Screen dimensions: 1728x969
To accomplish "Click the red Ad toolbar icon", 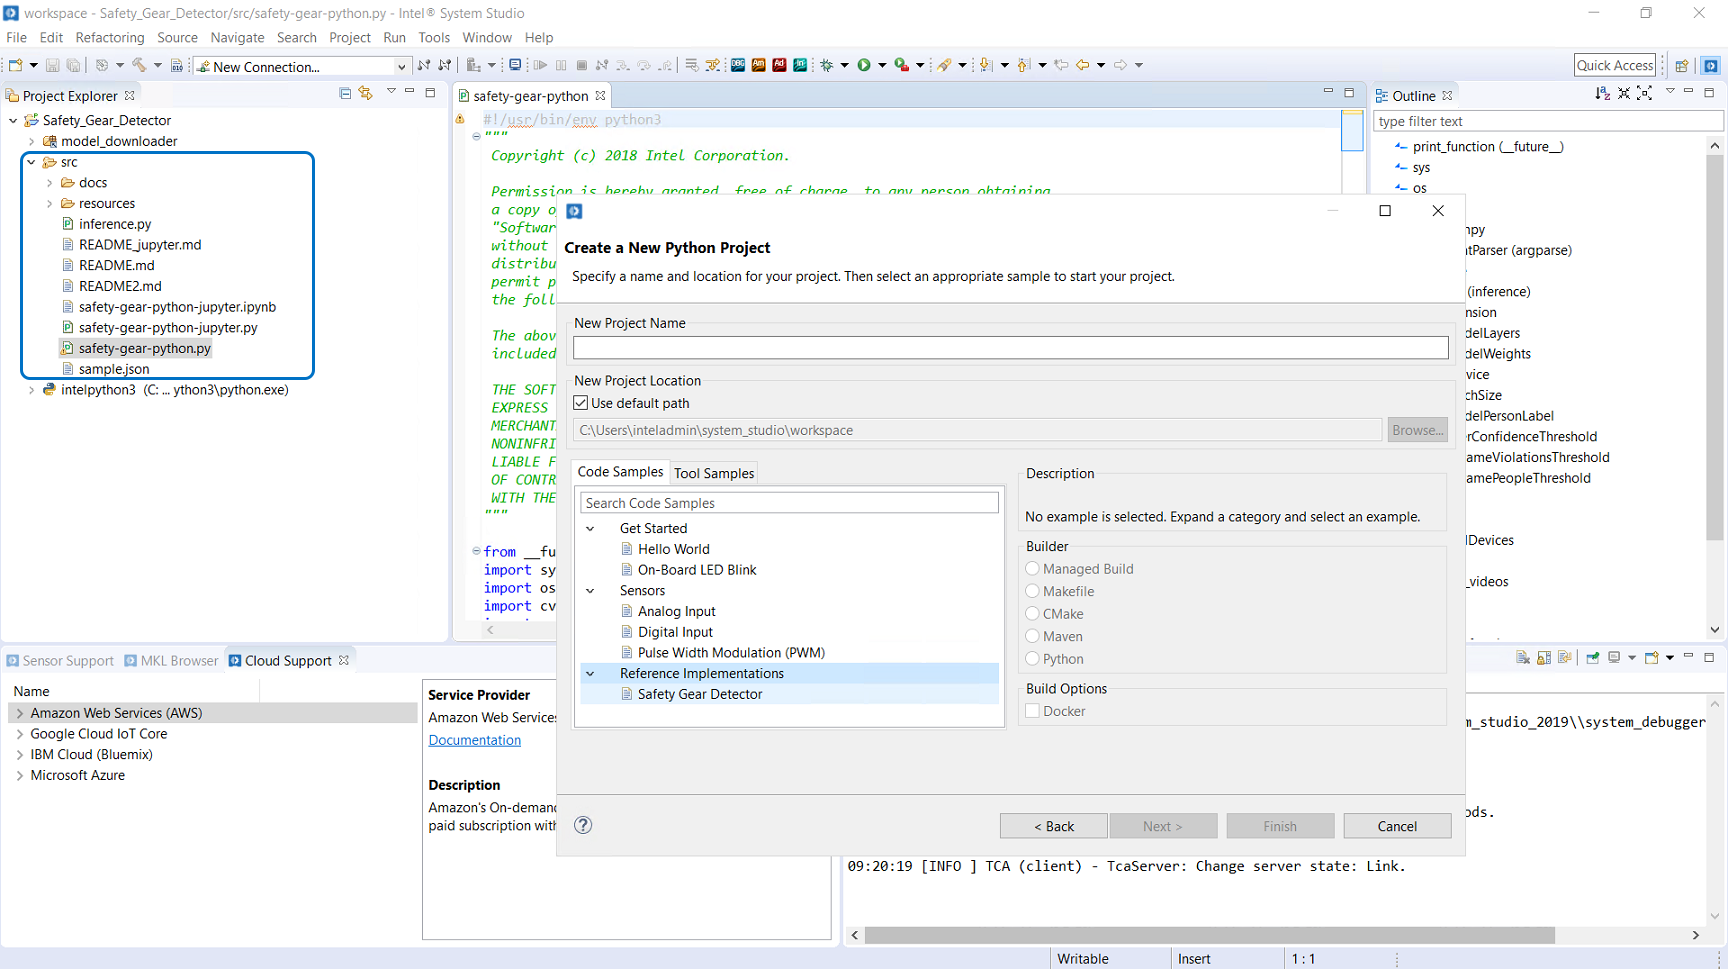I will tap(779, 66).
